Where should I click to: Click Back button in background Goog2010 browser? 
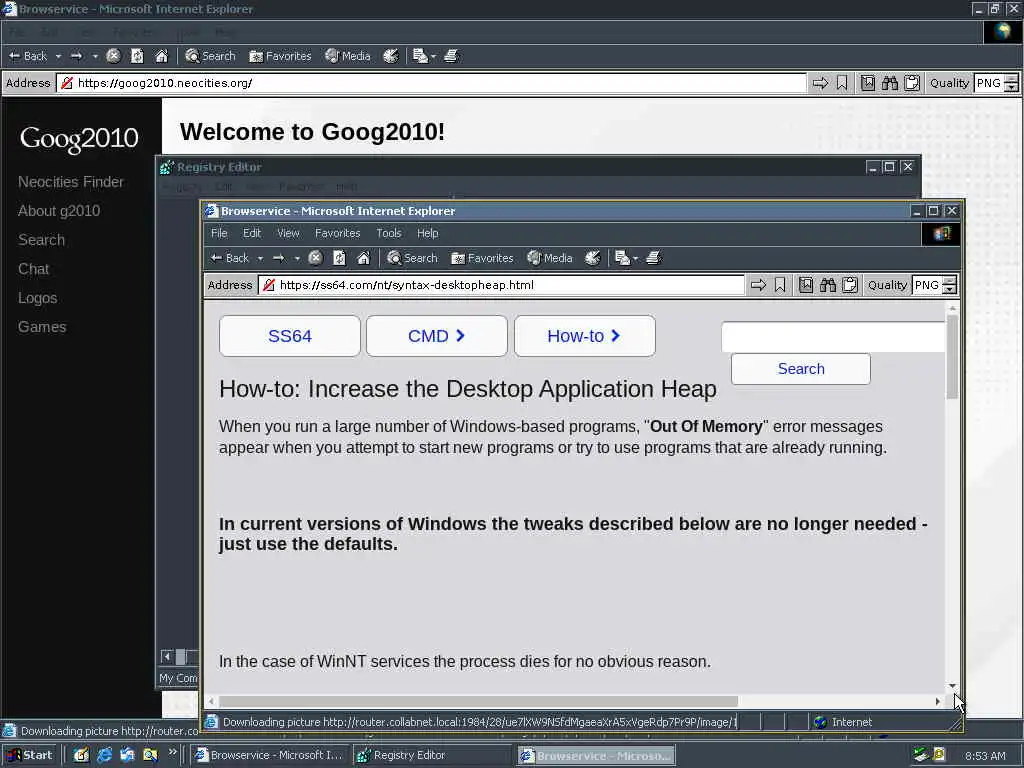point(27,56)
